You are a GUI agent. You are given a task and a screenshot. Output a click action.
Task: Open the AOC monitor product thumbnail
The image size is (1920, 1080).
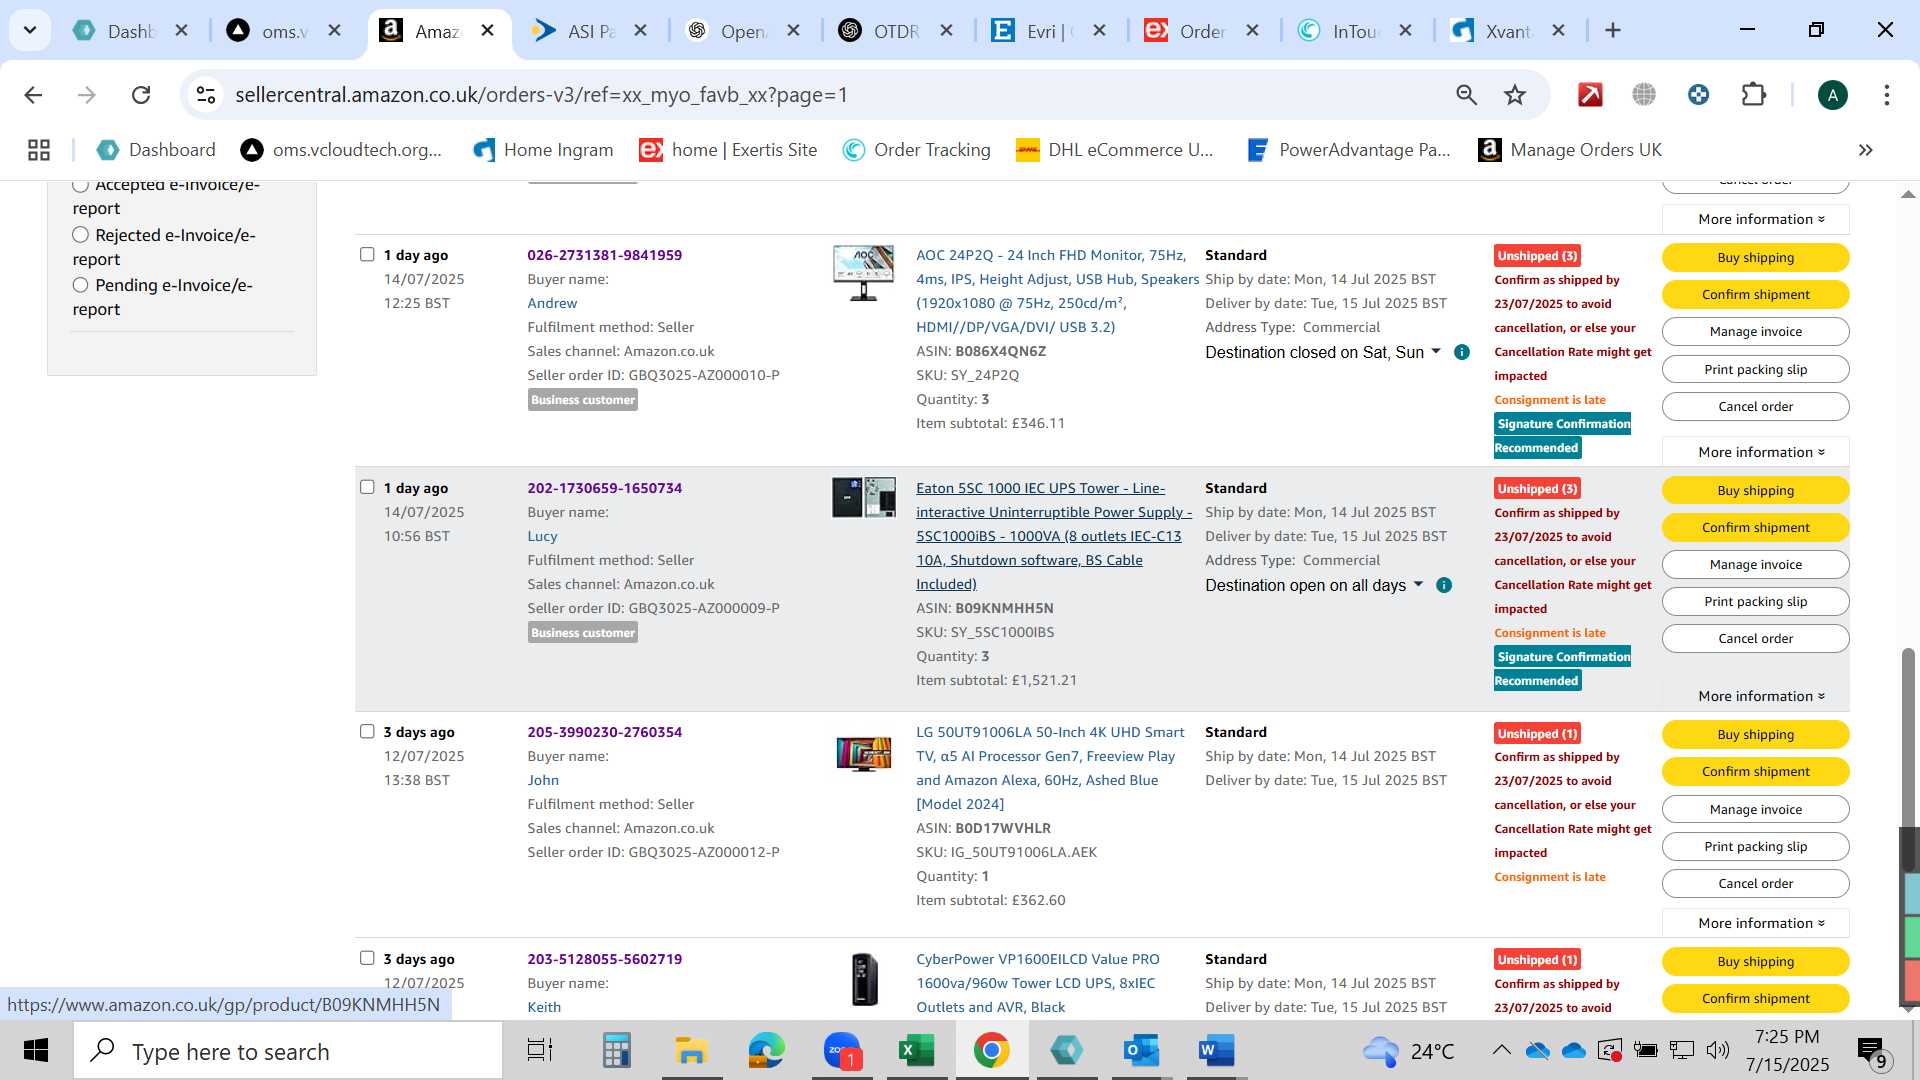point(863,273)
